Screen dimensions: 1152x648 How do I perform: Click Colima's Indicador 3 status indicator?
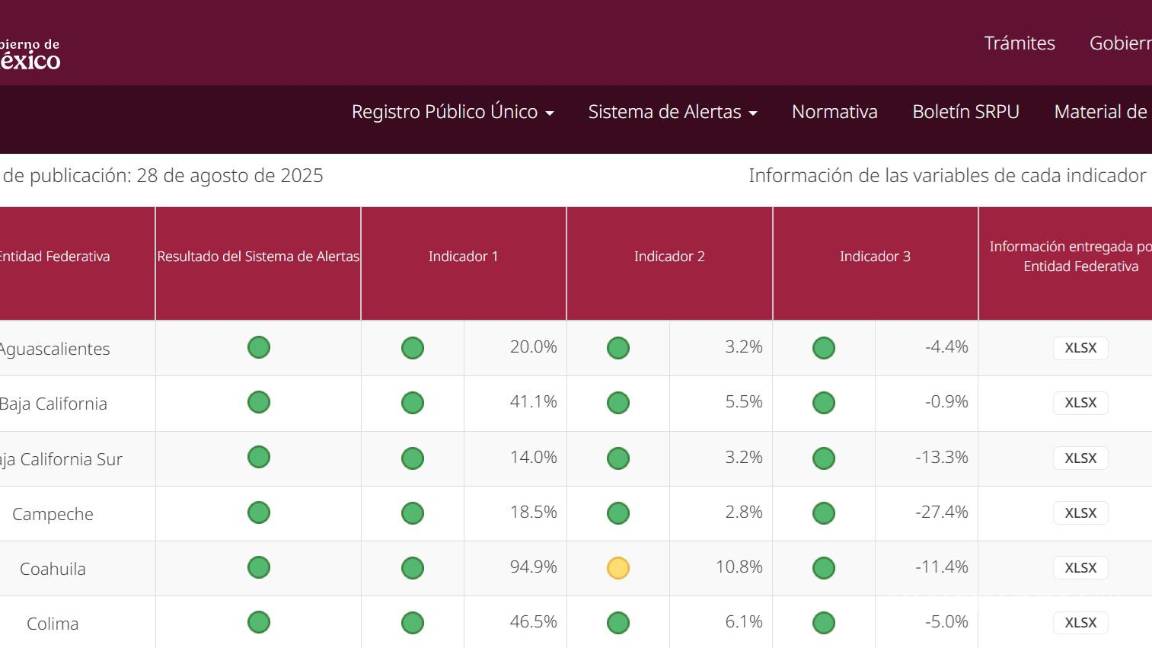tap(823, 622)
